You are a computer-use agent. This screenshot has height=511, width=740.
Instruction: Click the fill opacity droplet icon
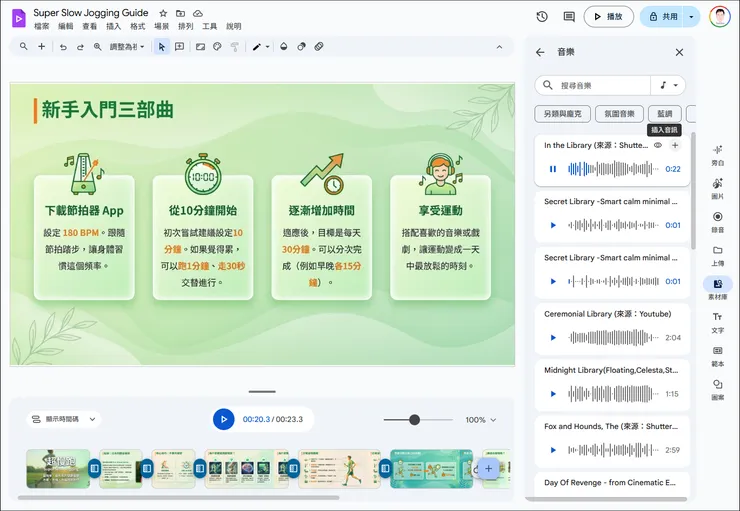coord(284,47)
